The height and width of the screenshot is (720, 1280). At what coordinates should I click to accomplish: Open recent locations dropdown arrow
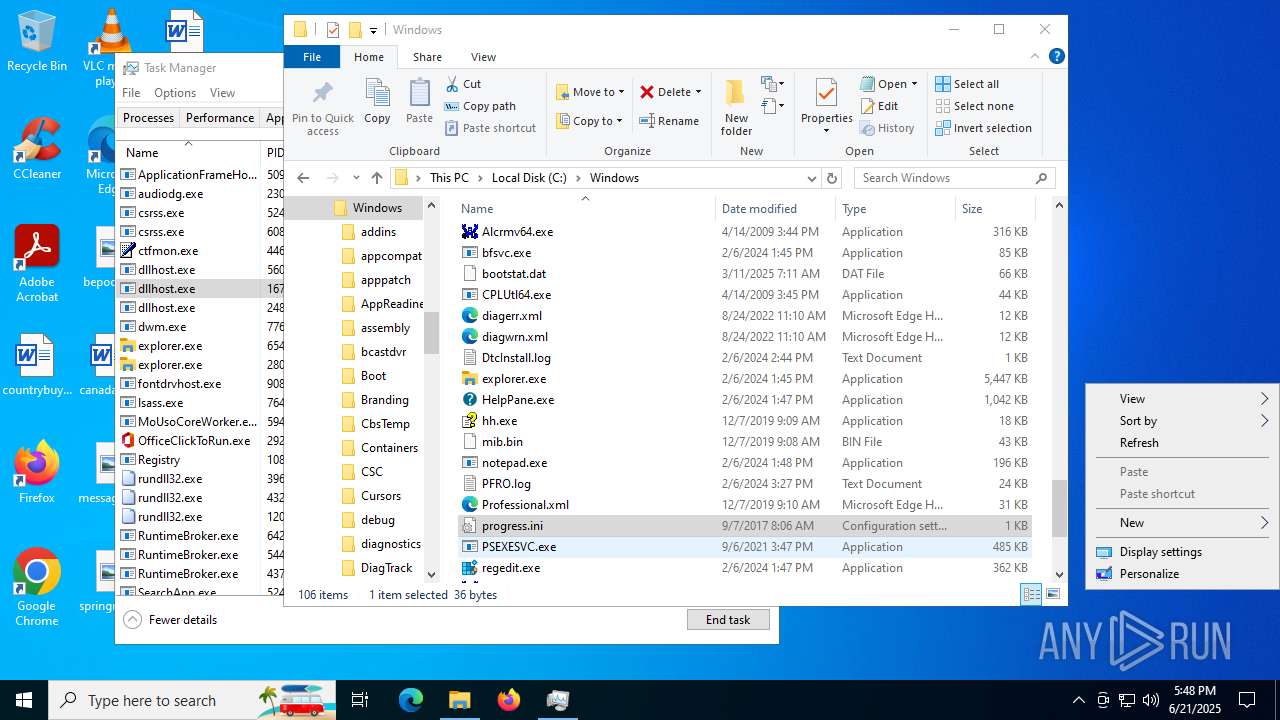pos(356,178)
